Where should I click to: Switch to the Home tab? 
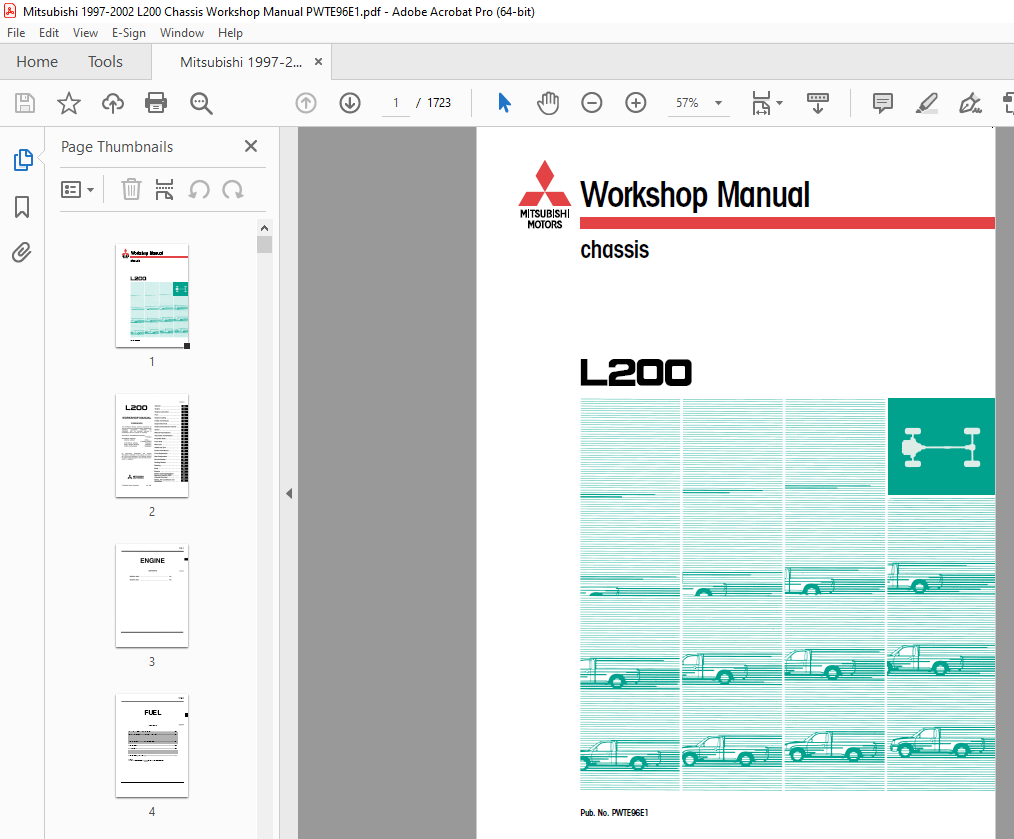point(37,61)
